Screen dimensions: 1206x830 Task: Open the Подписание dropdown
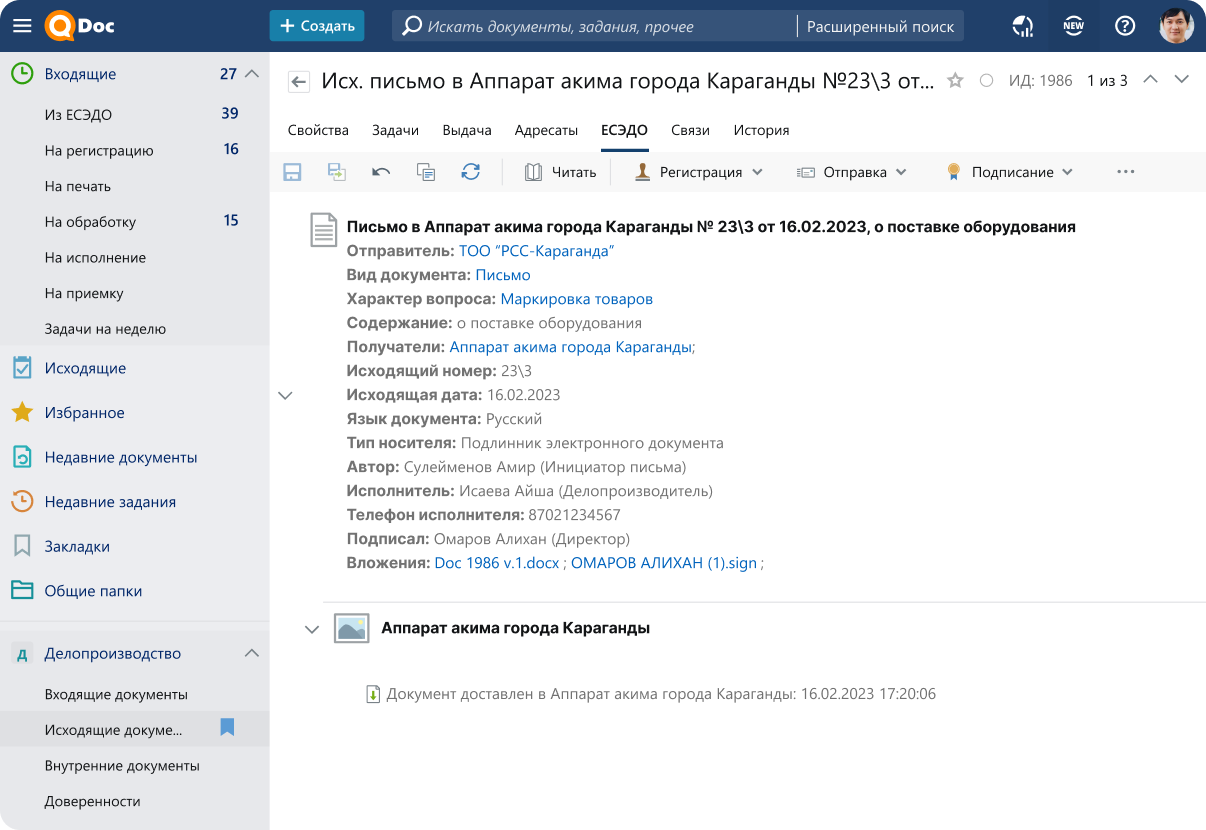pyautogui.click(x=1010, y=172)
